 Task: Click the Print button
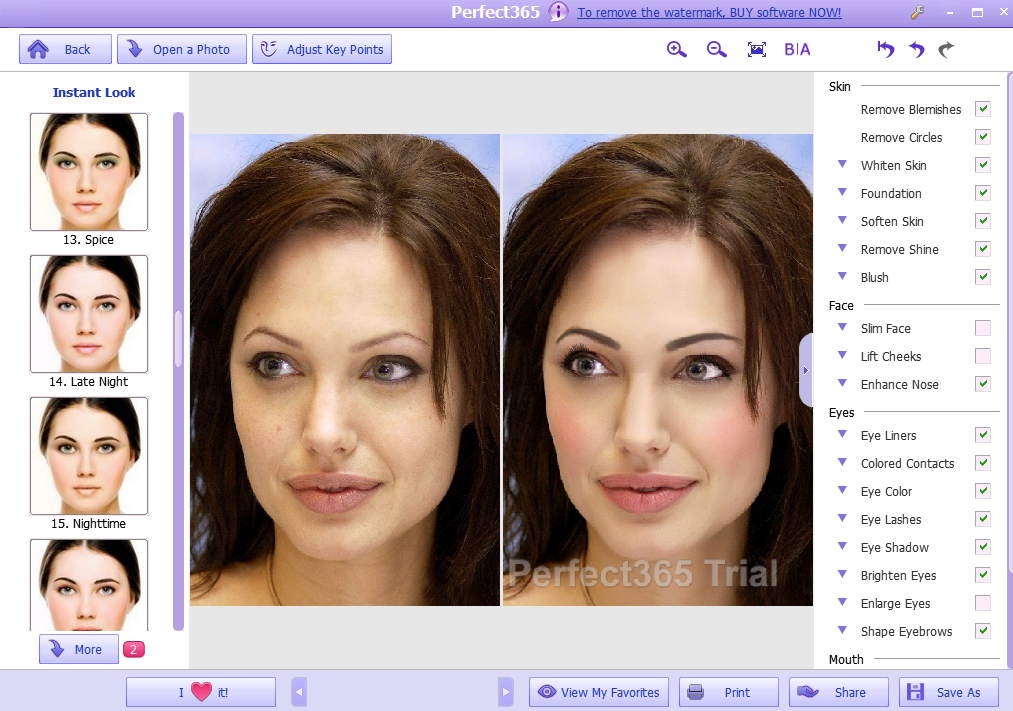pos(728,692)
